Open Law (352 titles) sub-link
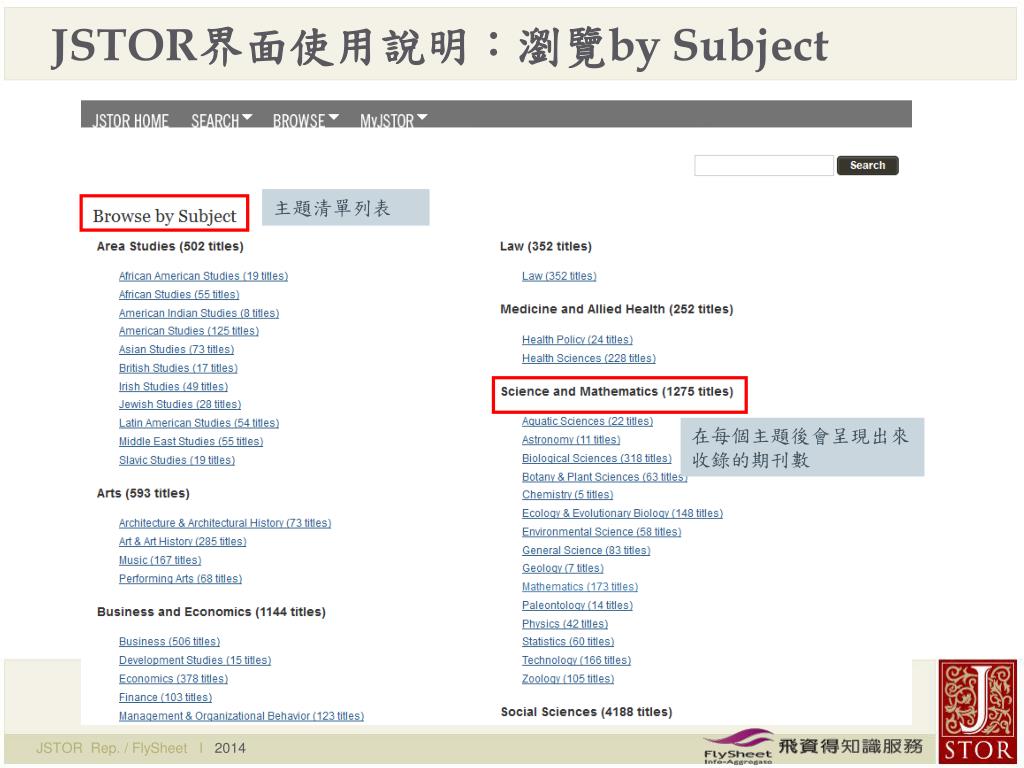 click(x=559, y=276)
